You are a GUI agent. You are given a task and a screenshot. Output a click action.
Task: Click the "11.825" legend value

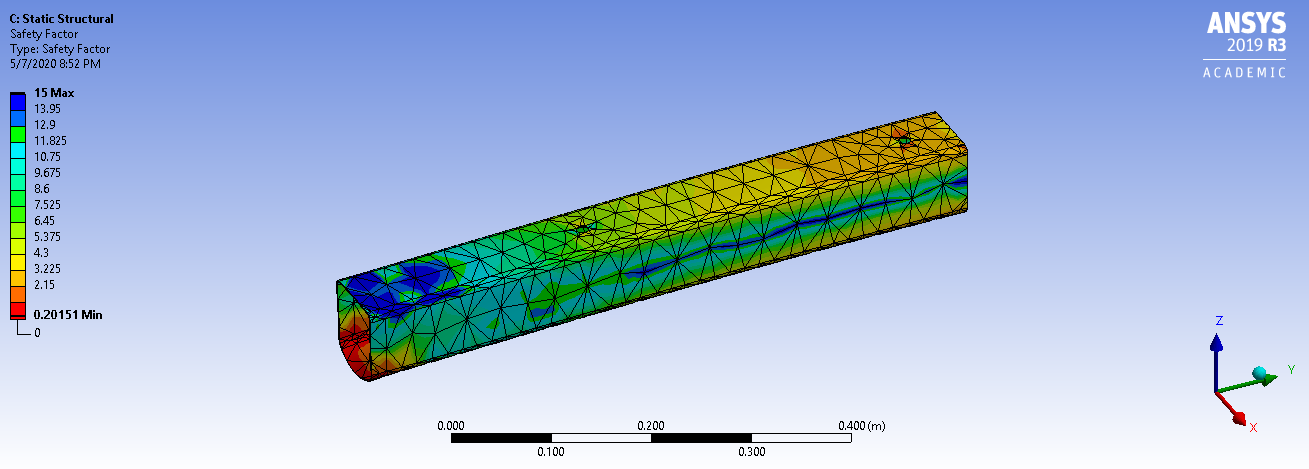coord(50,140)
